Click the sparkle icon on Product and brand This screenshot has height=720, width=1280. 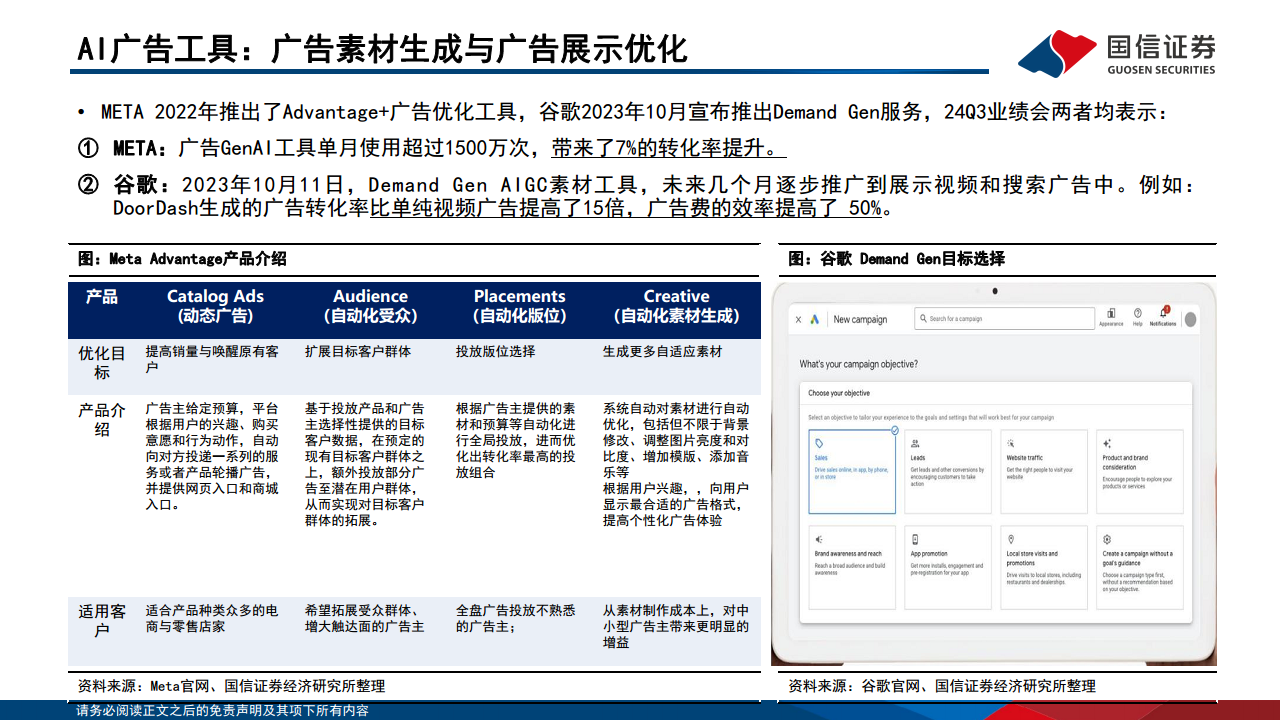[x=1107, y=443]
